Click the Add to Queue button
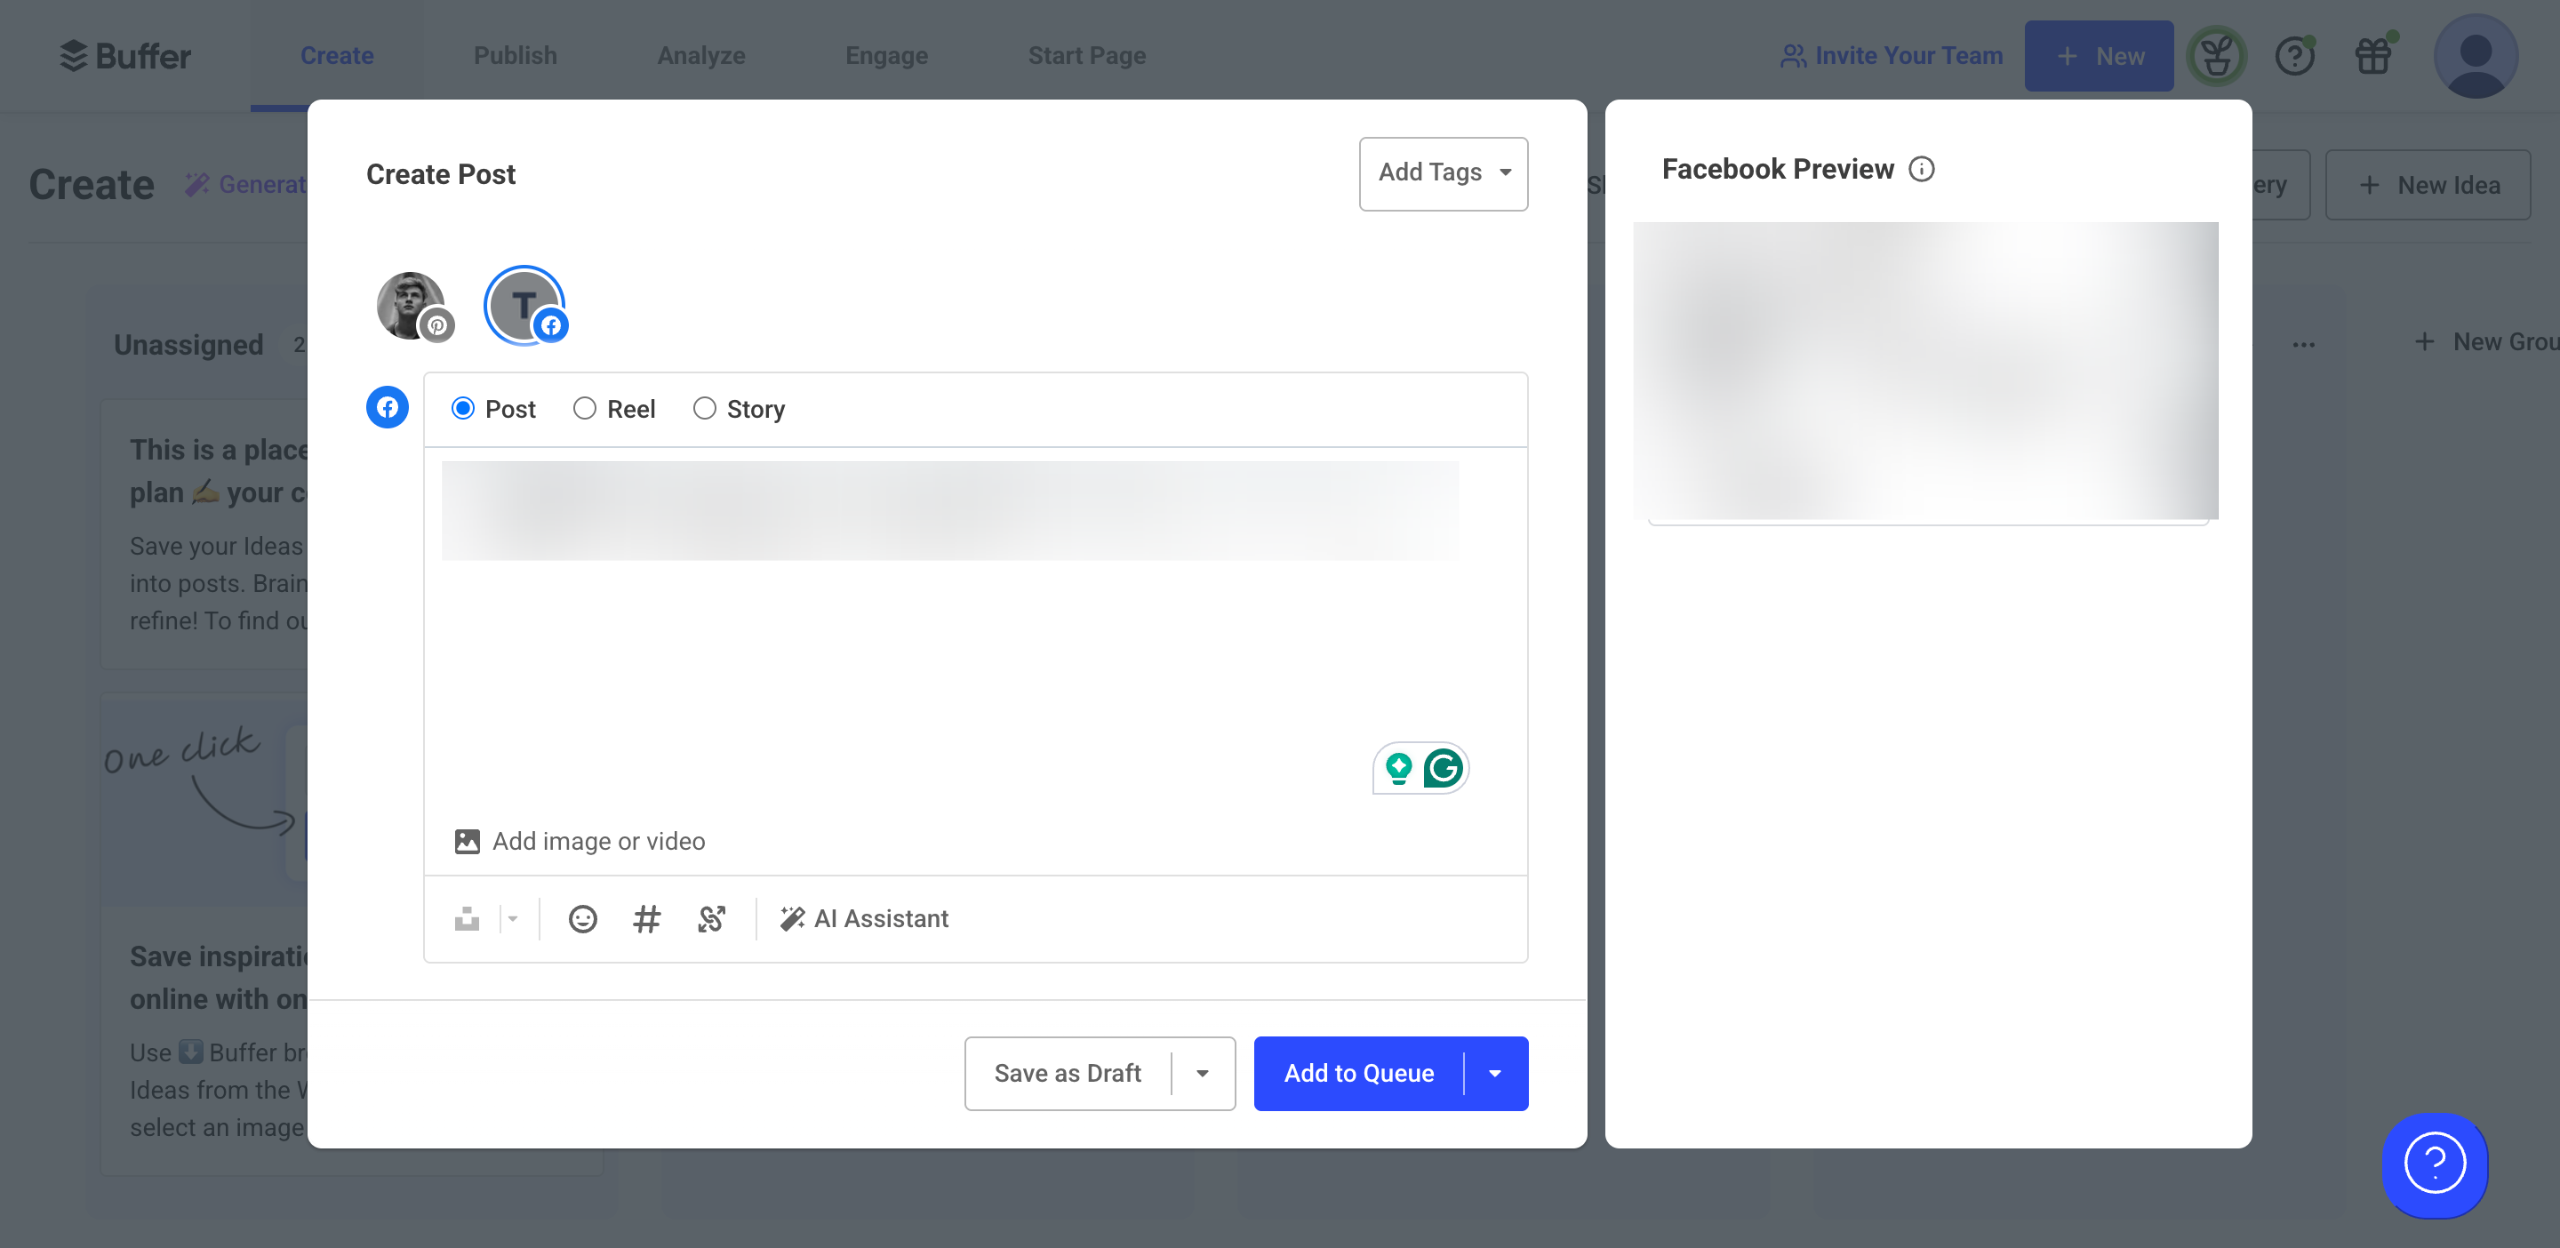Viewport: 2560px width, 1248px height. pyautogui.click(x=1358, y=1074)
